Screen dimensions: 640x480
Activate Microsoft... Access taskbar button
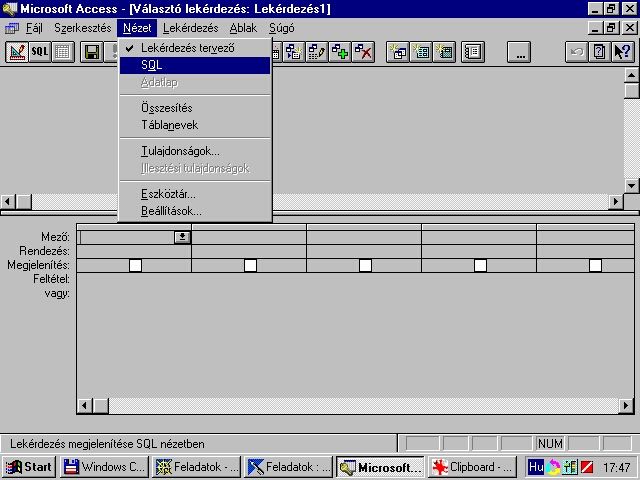click(380, 467)
